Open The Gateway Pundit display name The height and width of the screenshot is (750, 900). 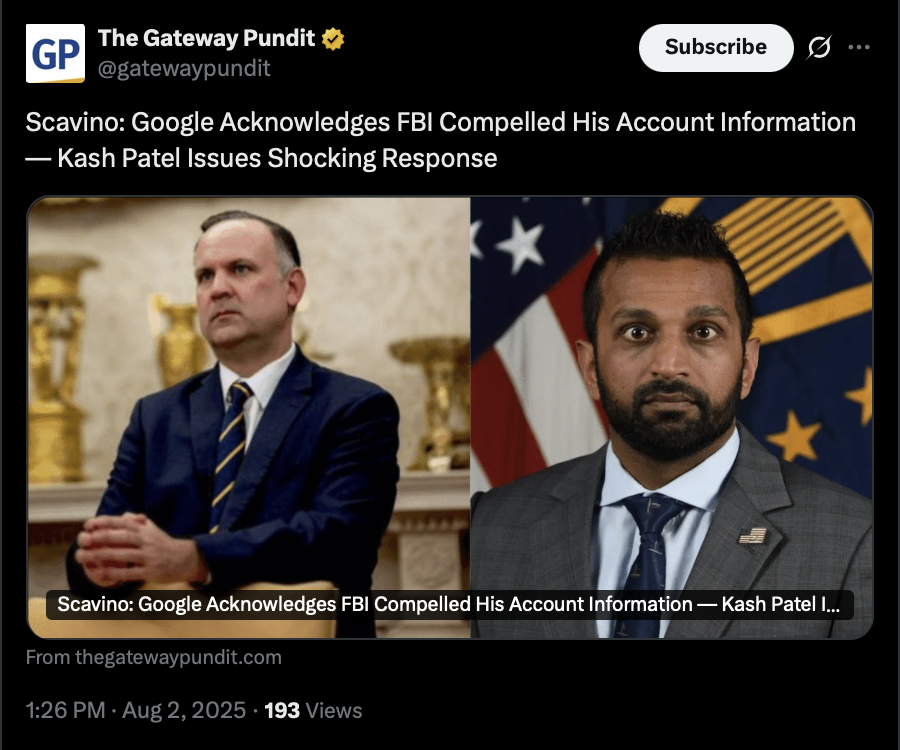pyautogui.click(x=206, y=38)
